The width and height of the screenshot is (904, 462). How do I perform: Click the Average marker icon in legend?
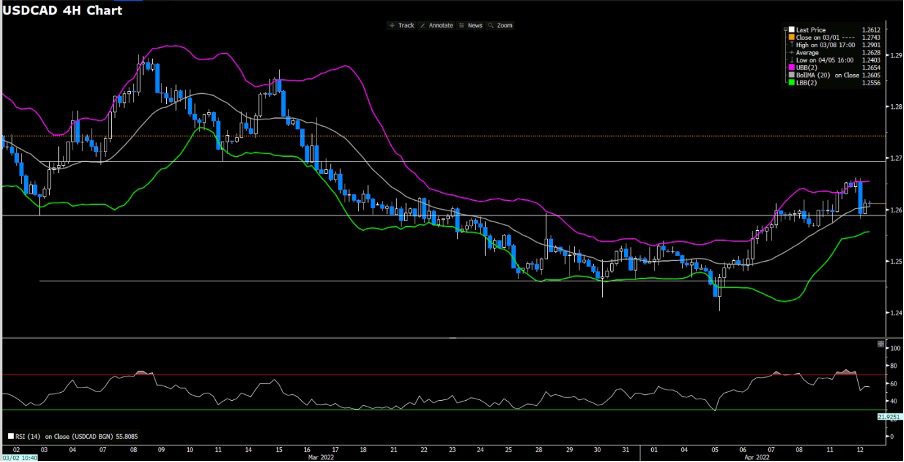coord(792,52)
